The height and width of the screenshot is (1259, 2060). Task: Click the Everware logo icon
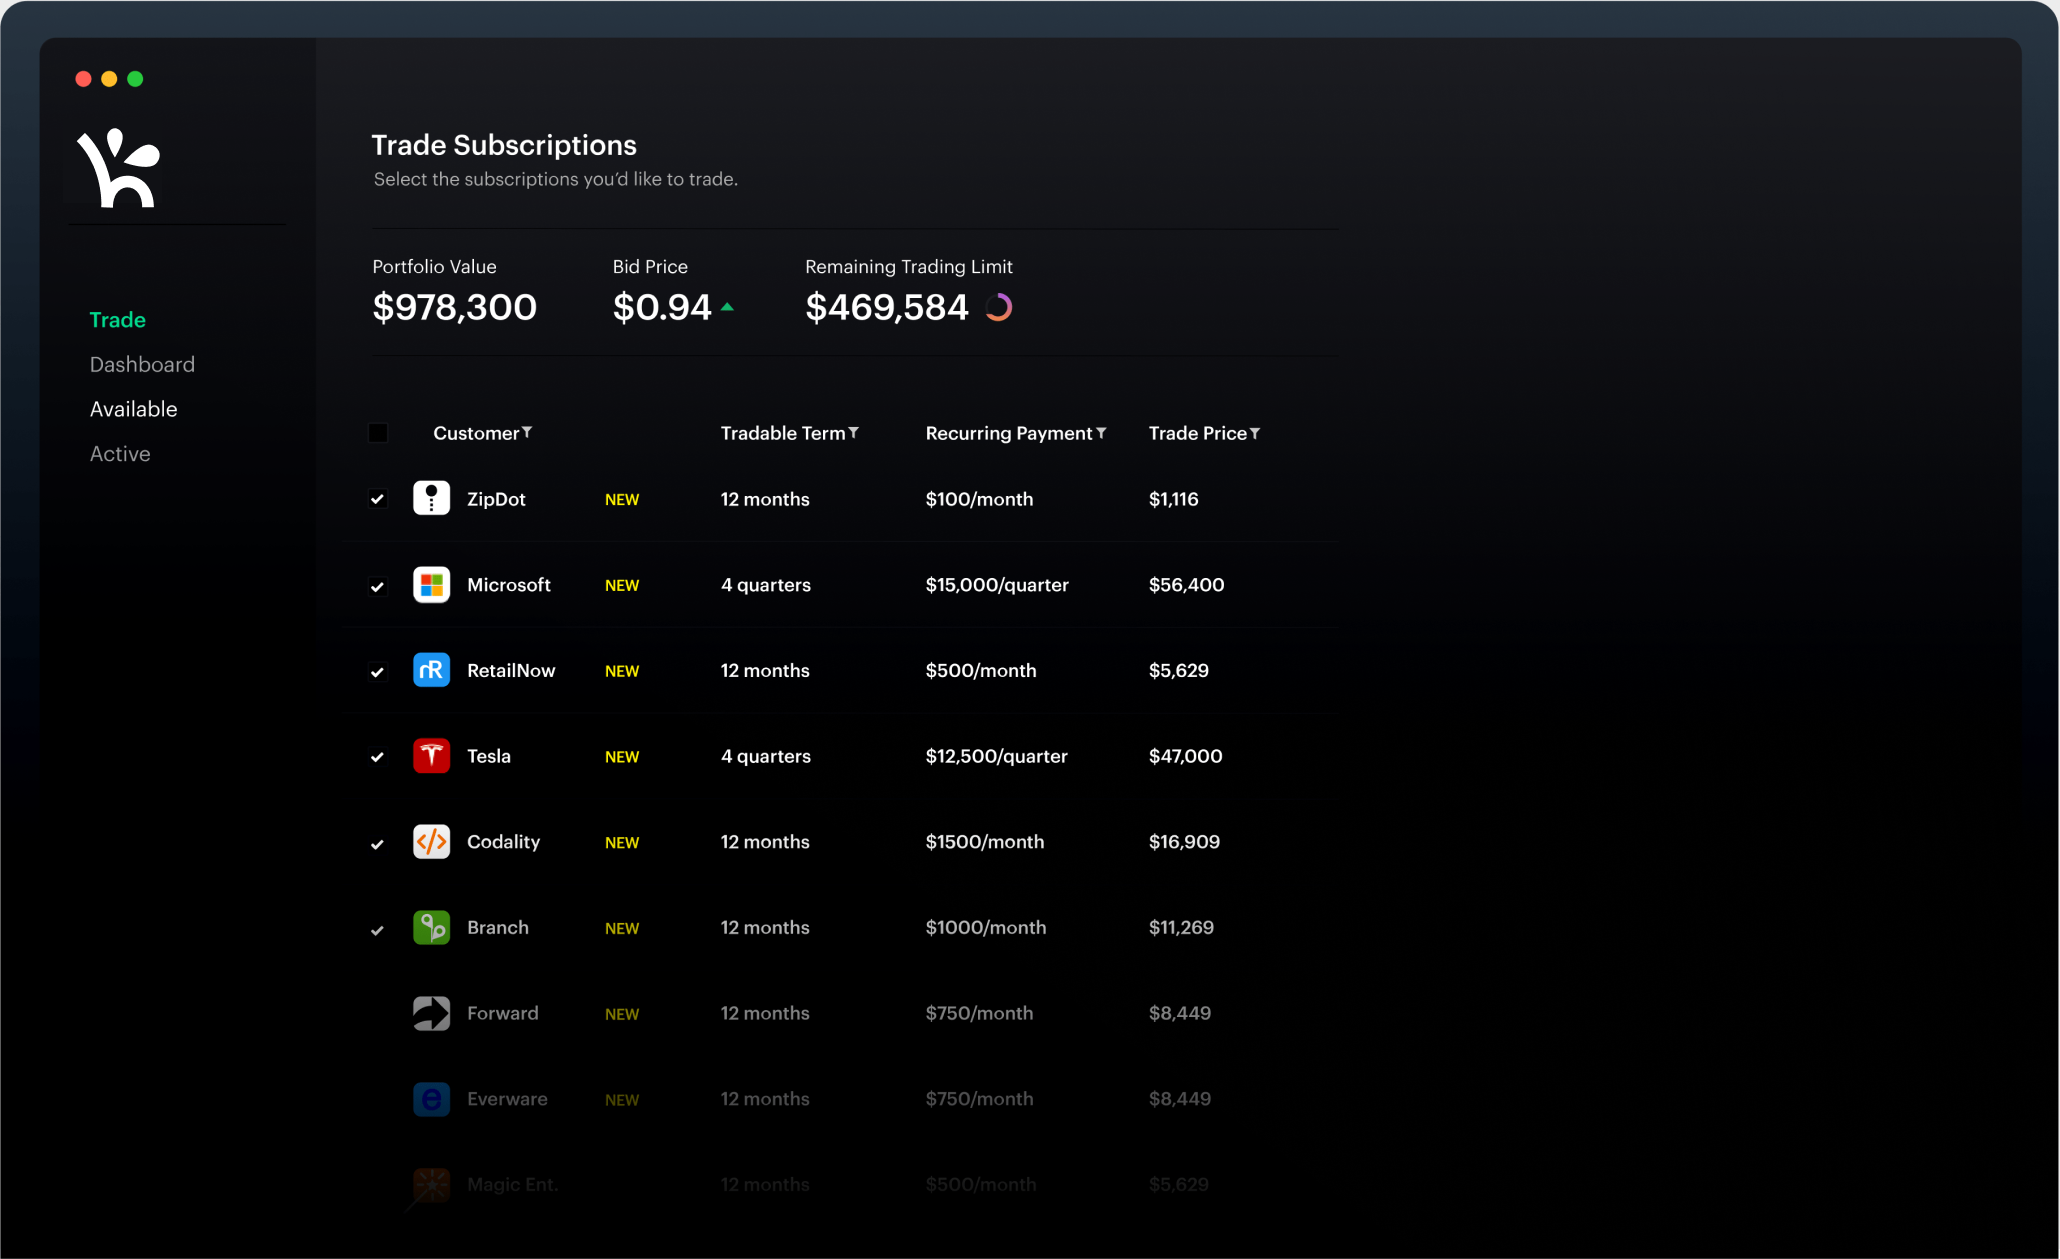click(x=431, y=1099)
